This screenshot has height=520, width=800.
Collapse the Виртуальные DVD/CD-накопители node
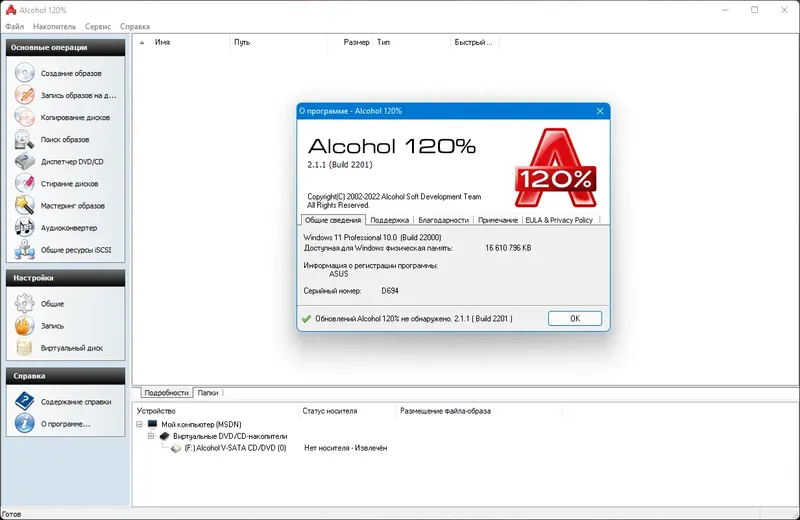(x=151, y=436)
